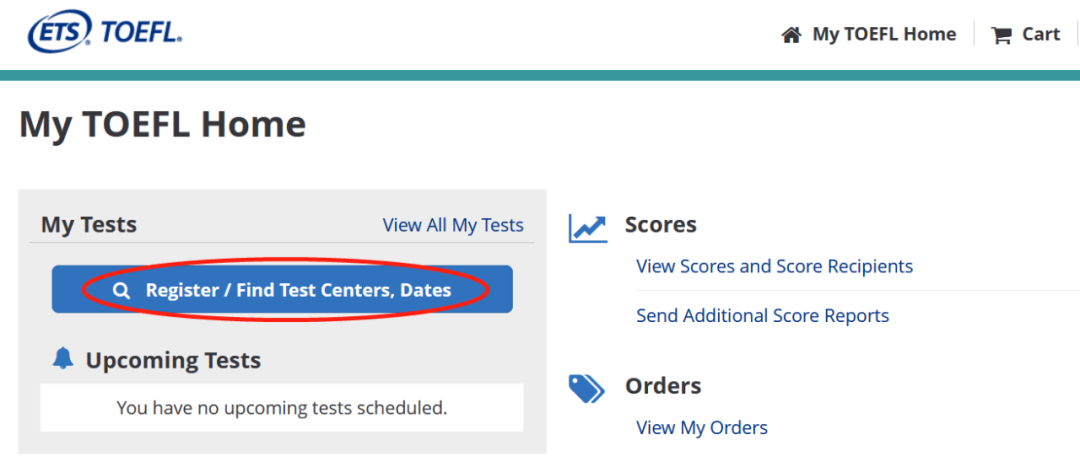Click the bell icon beside Upcoming Tests
1080x467 pixels.
(x=63, y=358)
